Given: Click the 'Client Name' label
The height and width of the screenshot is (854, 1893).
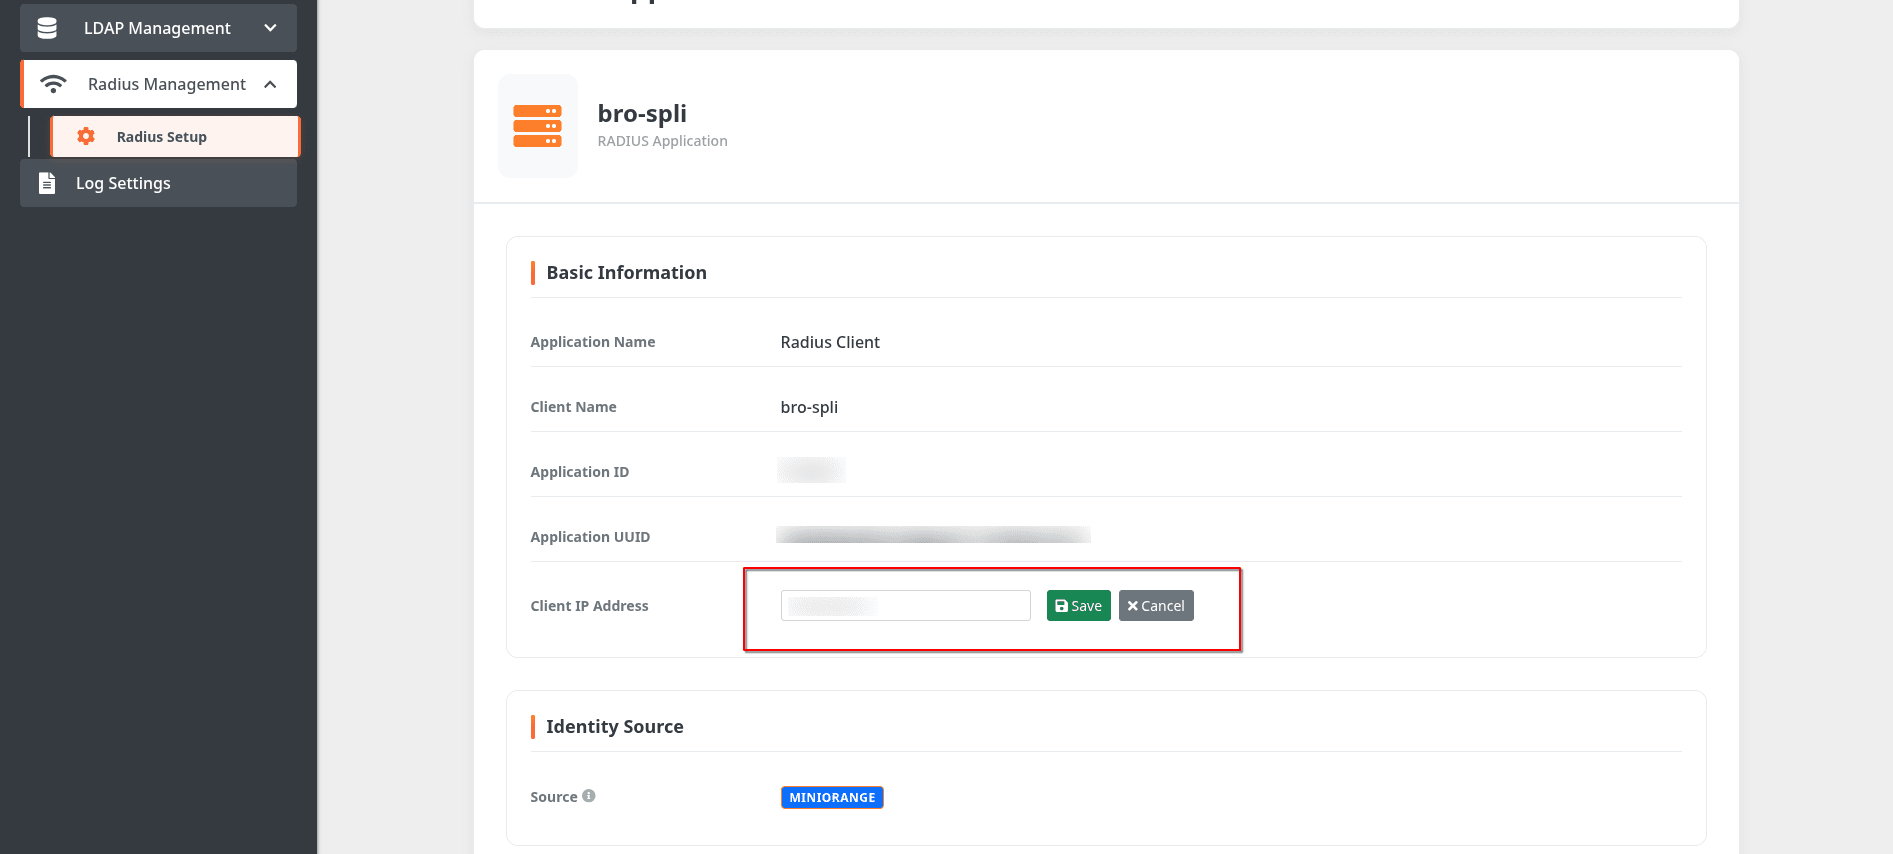Looking at the screenshot, I should point(573,407).
